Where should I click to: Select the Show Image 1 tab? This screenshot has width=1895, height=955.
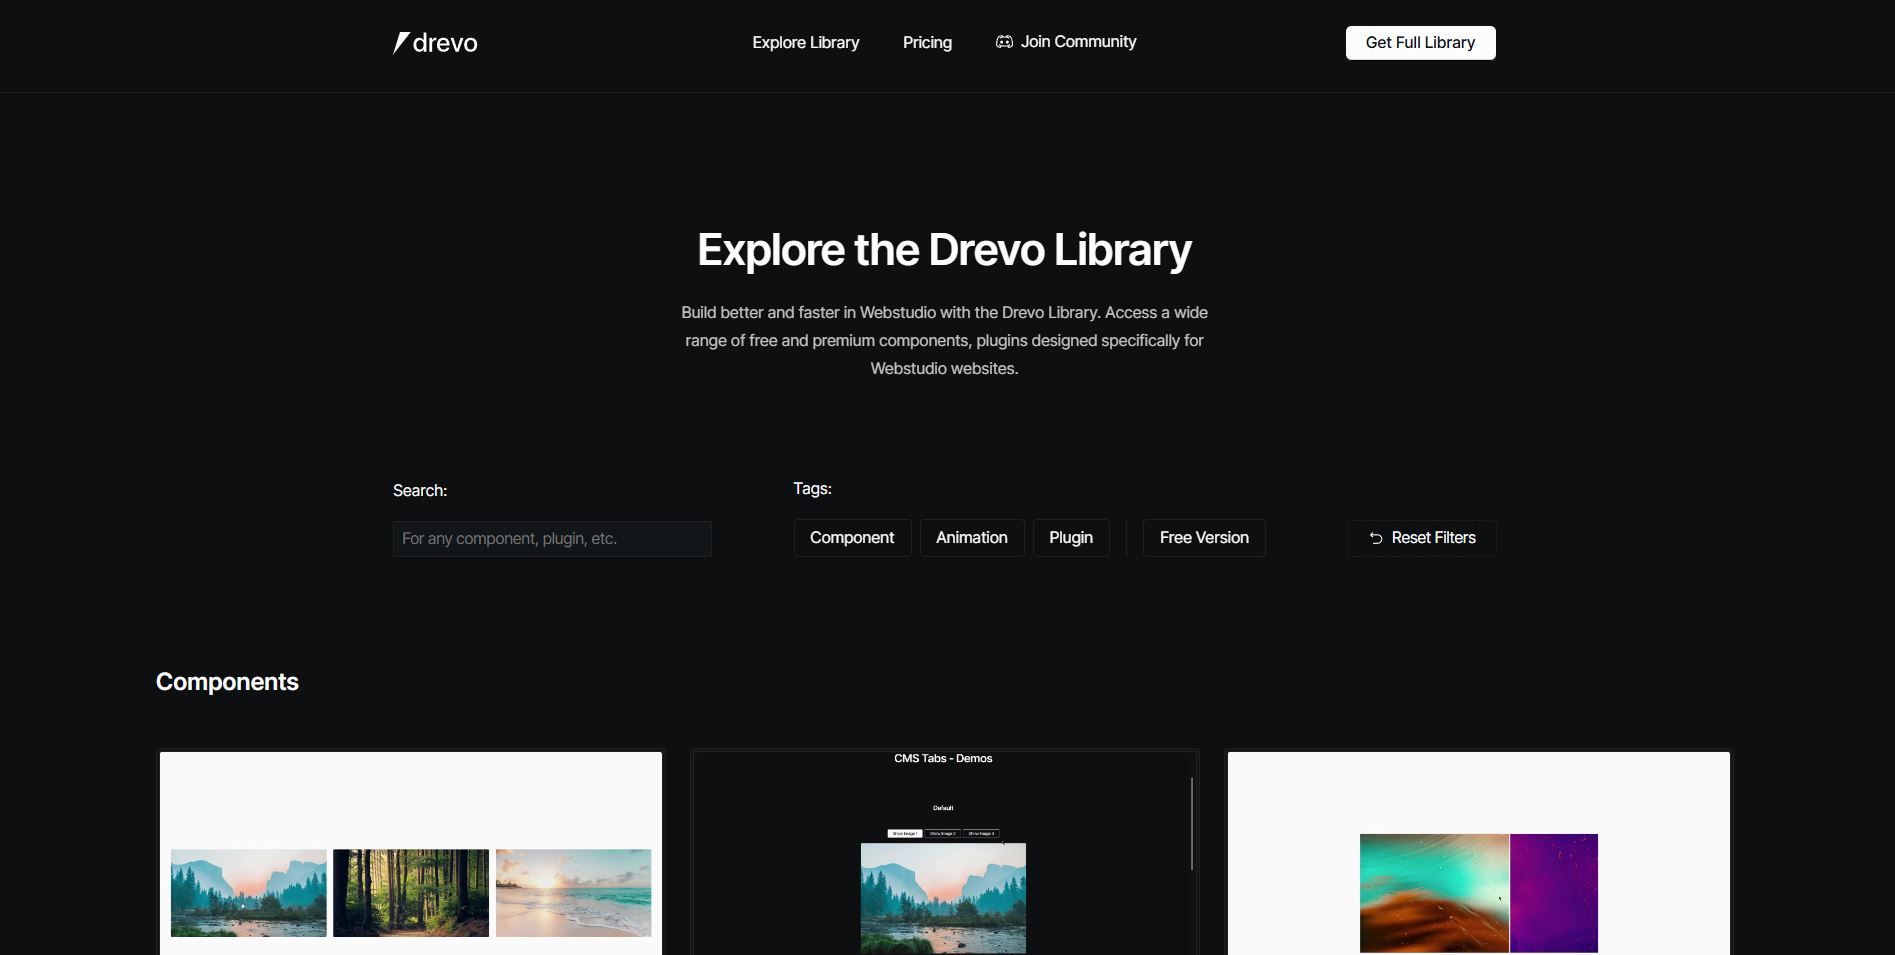(x=904, y=833)
